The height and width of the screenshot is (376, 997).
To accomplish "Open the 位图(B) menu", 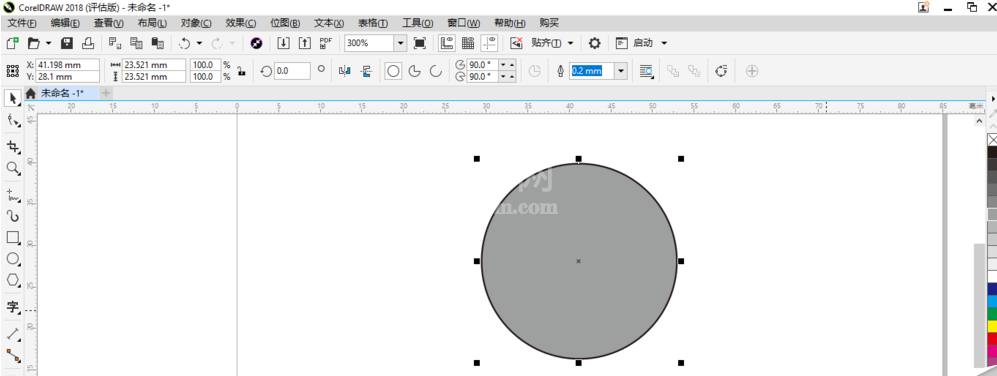I will coord(285,24).
